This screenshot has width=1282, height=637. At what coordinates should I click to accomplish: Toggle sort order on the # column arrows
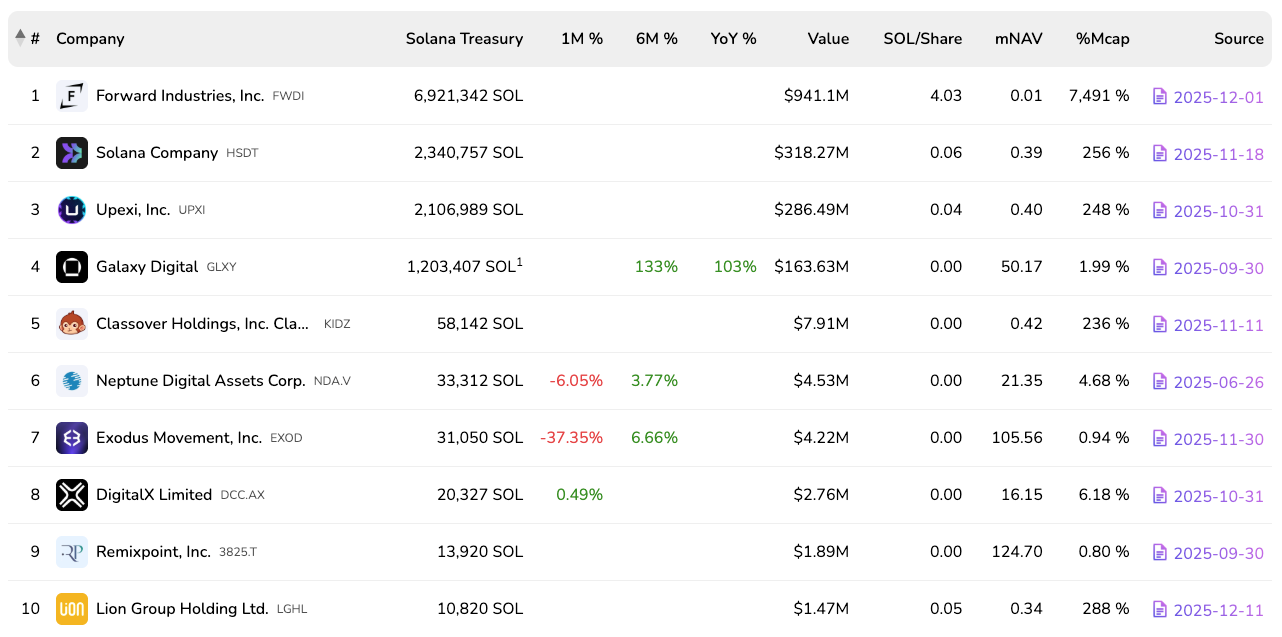(x=20, y=38)
